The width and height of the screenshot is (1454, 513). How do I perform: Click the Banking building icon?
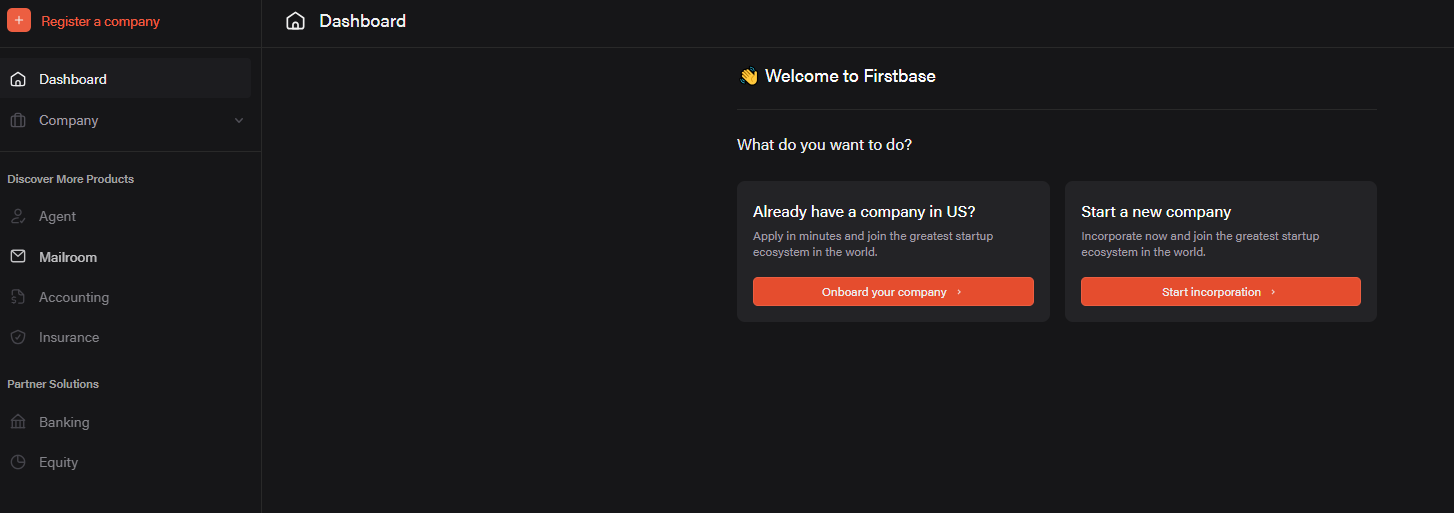(x=18, y=422)
